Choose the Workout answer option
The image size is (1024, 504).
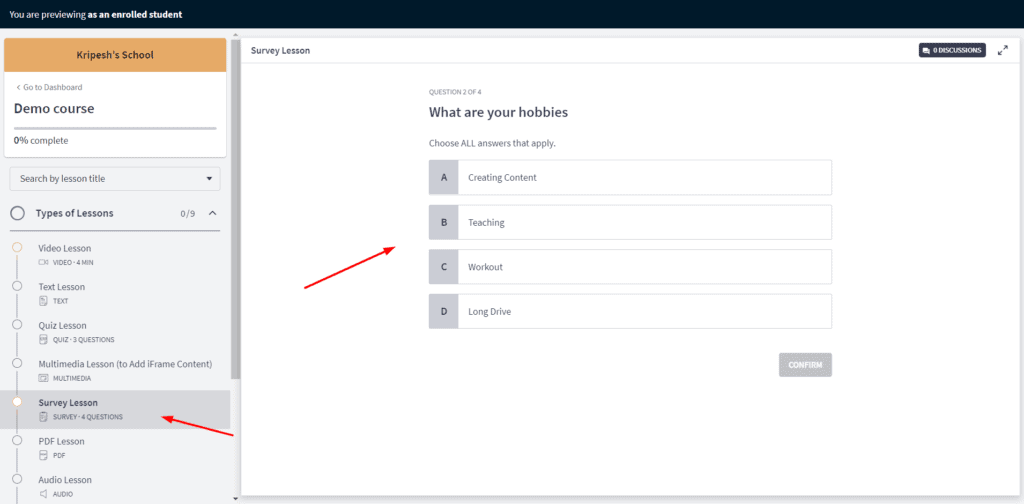point(630,267)
